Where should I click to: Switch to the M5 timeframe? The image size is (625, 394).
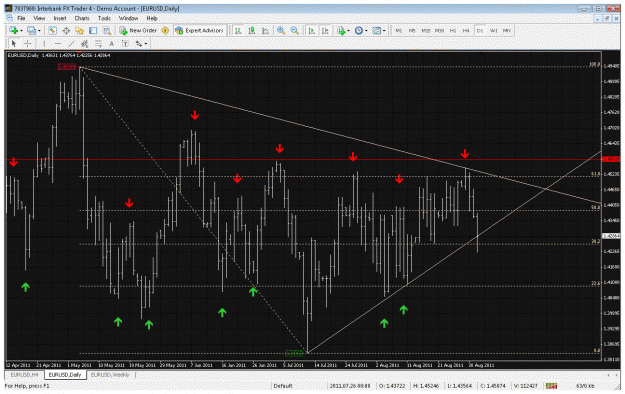pos(412,30)
